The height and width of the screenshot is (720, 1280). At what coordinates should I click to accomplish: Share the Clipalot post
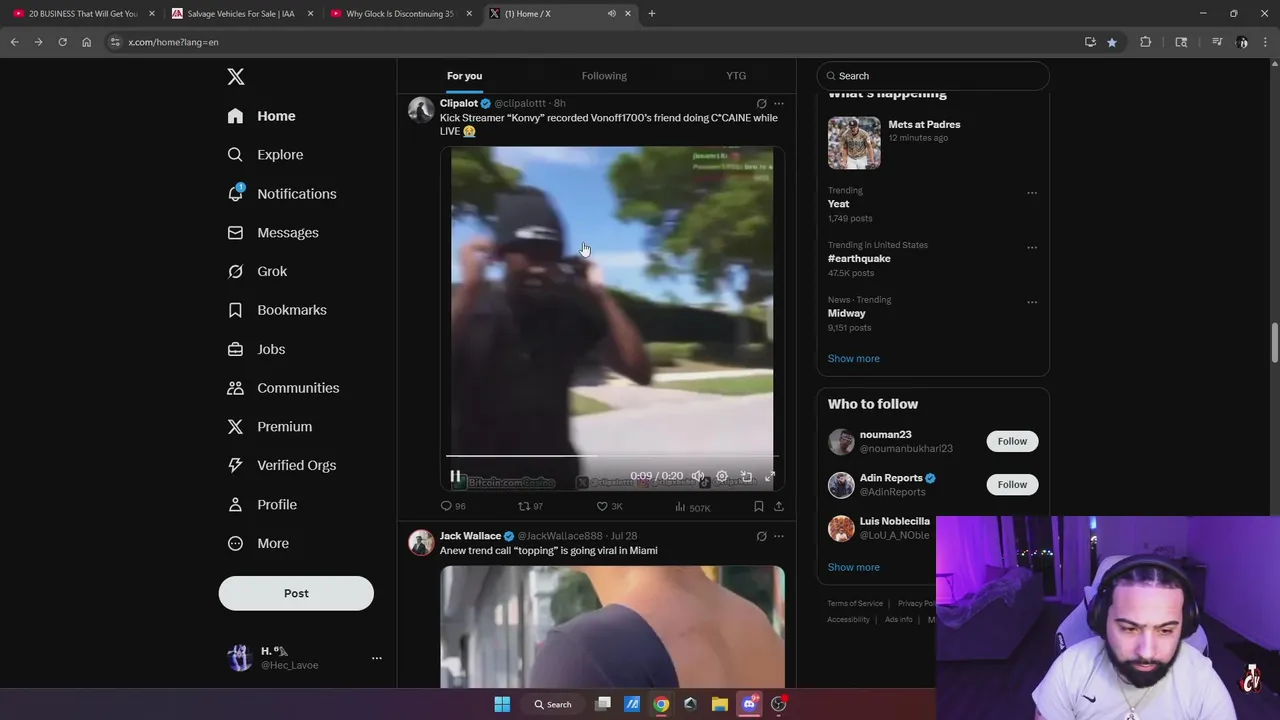[779, 507]
